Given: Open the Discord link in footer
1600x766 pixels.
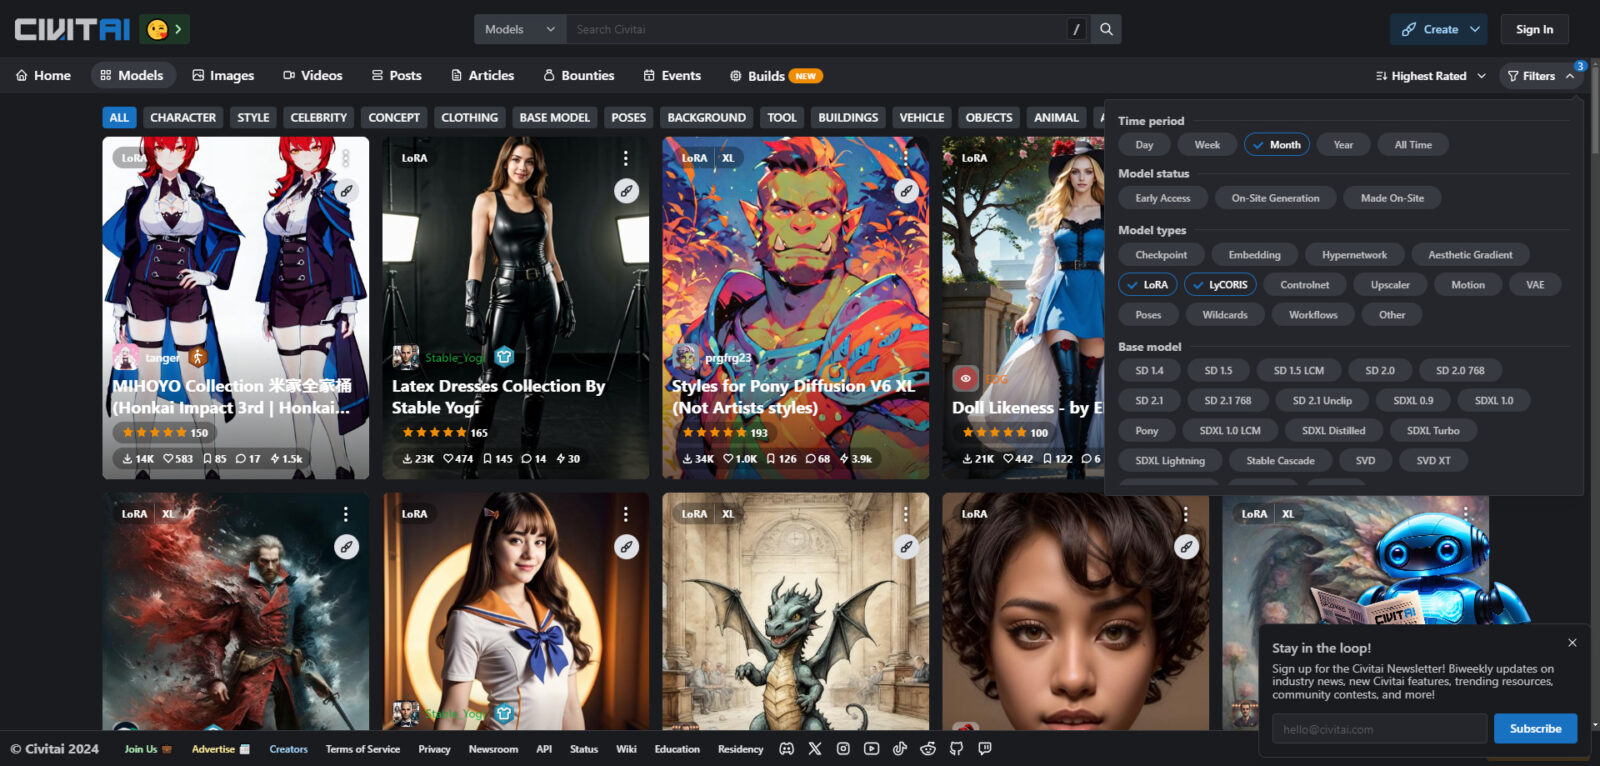Looking at the screenshot, I should point(786,749).
